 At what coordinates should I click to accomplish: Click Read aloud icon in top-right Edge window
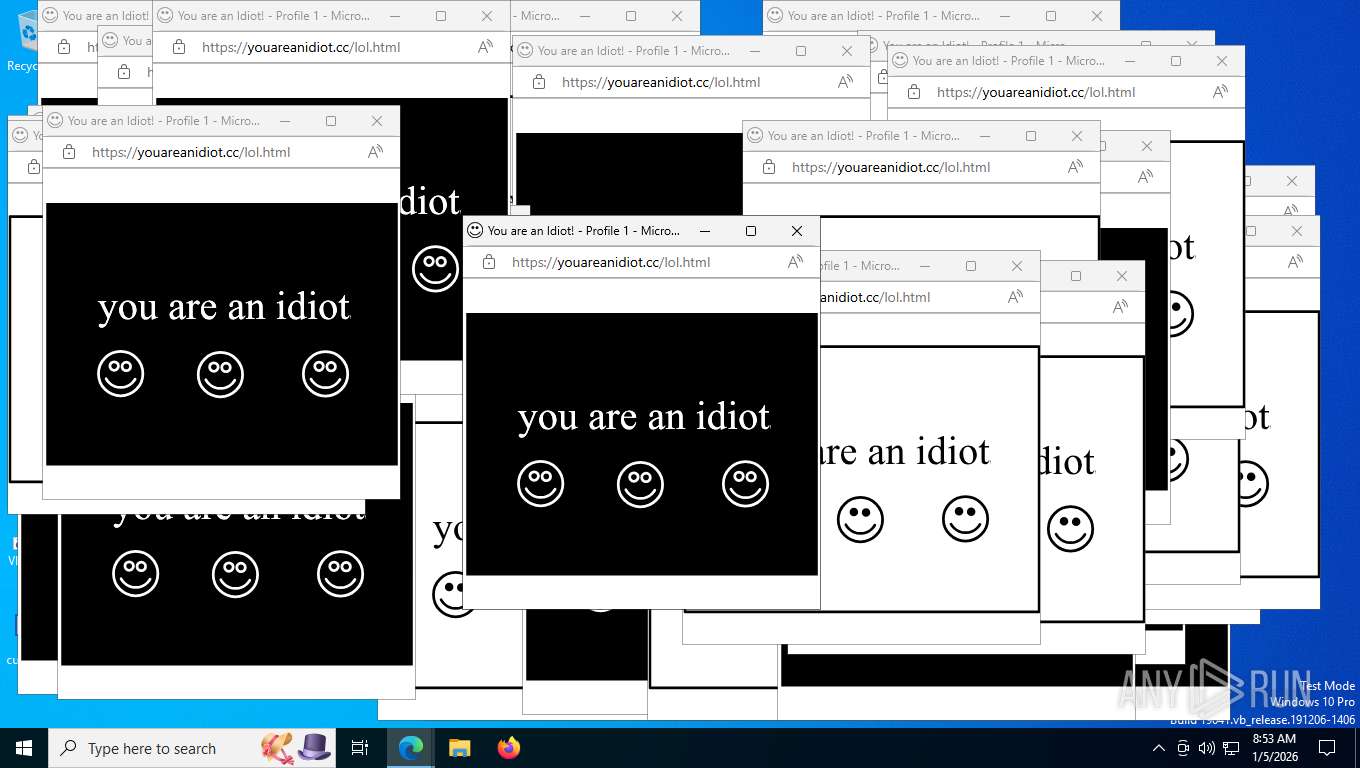point(1220,92)
